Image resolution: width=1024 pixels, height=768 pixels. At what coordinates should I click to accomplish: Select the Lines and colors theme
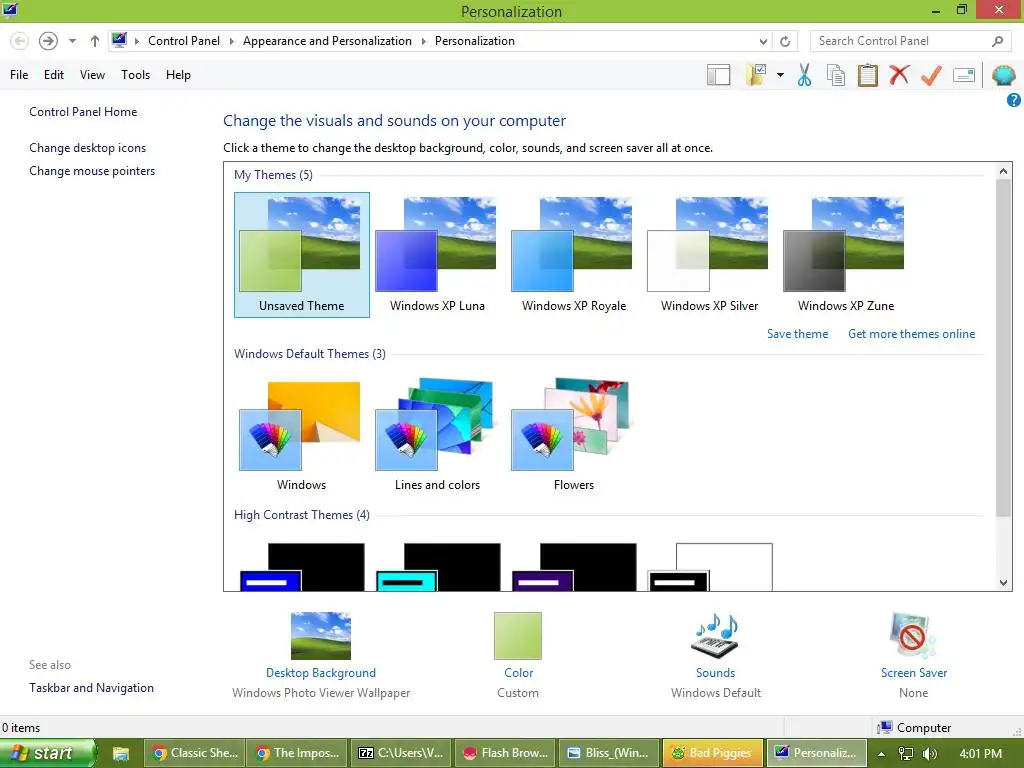tap(437, 434)
